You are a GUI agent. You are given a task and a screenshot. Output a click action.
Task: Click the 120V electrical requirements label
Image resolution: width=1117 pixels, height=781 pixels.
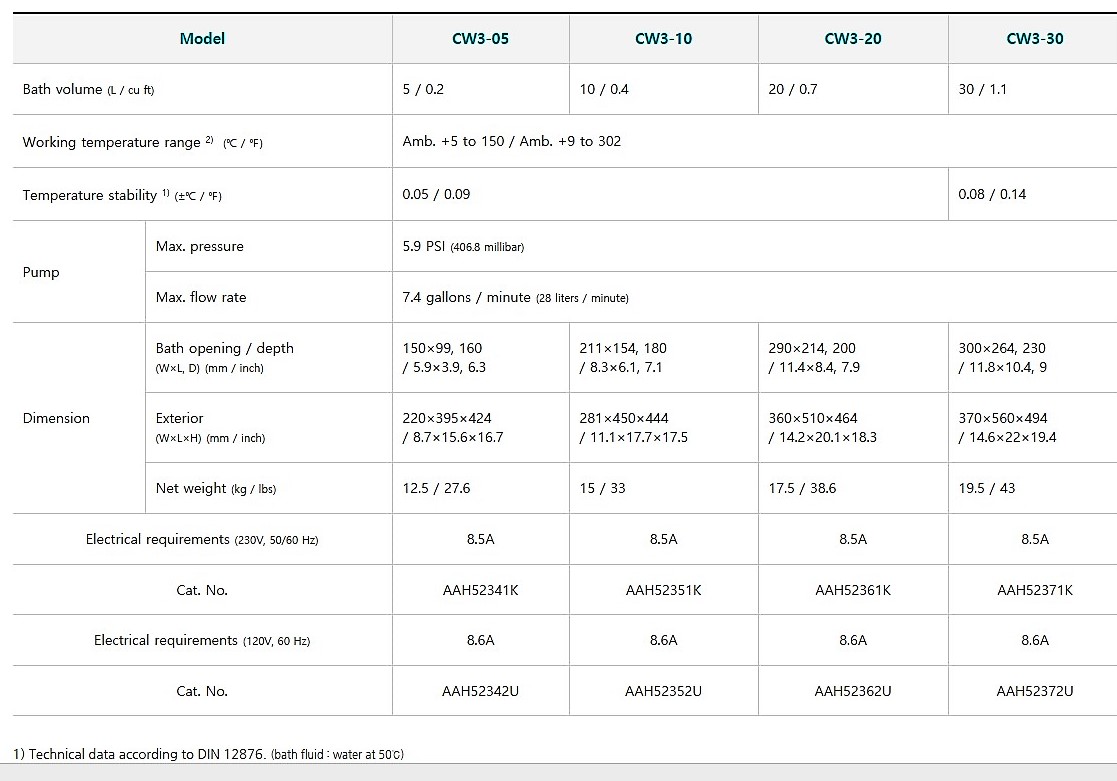tap(202, 641)
